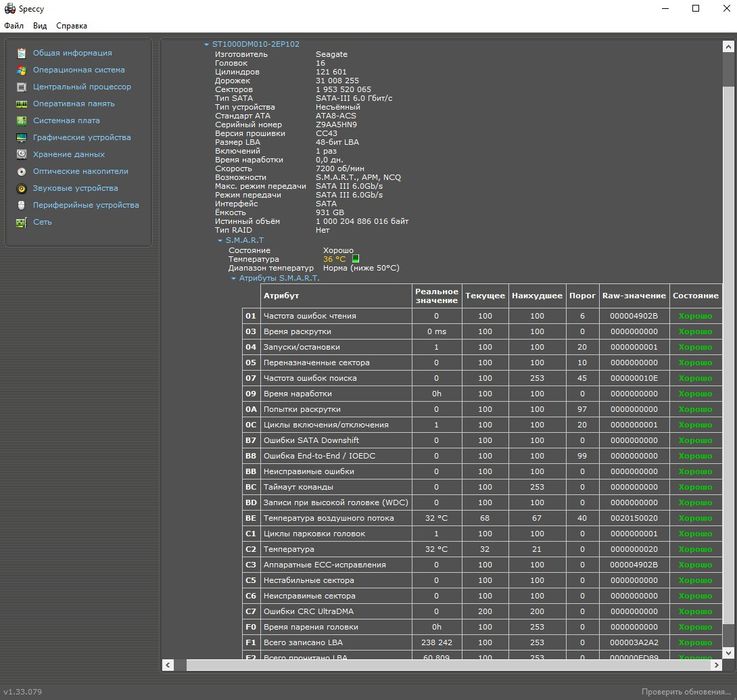The height and width of the screenshot is (700, 737).
Task: Click the Состояние column header
Action: pos(696,296)
